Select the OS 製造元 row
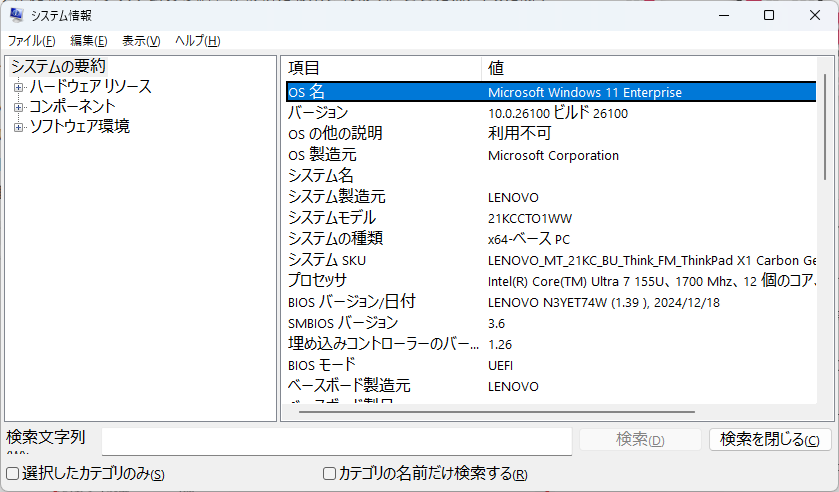 pyautogui.click(x=551, y=155)
